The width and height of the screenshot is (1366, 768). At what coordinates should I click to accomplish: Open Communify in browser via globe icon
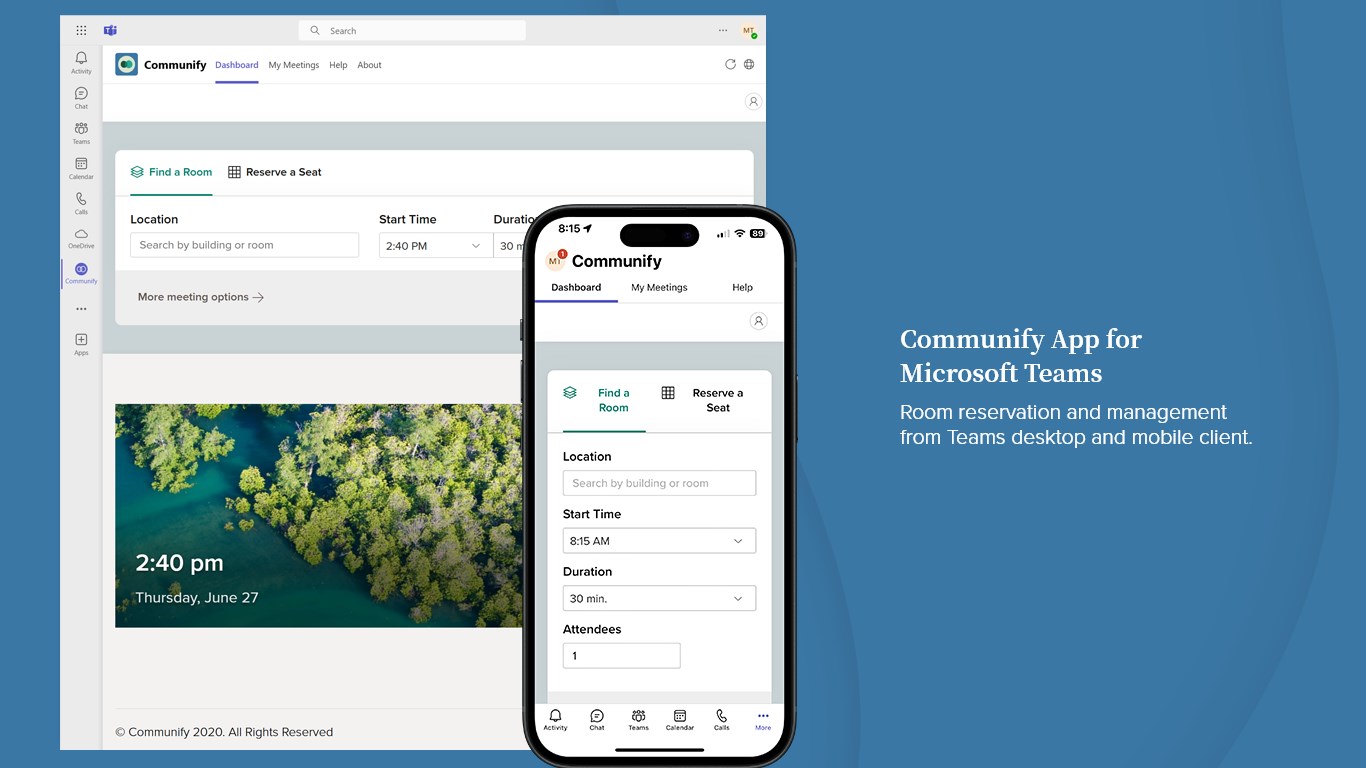coord(749,64)
